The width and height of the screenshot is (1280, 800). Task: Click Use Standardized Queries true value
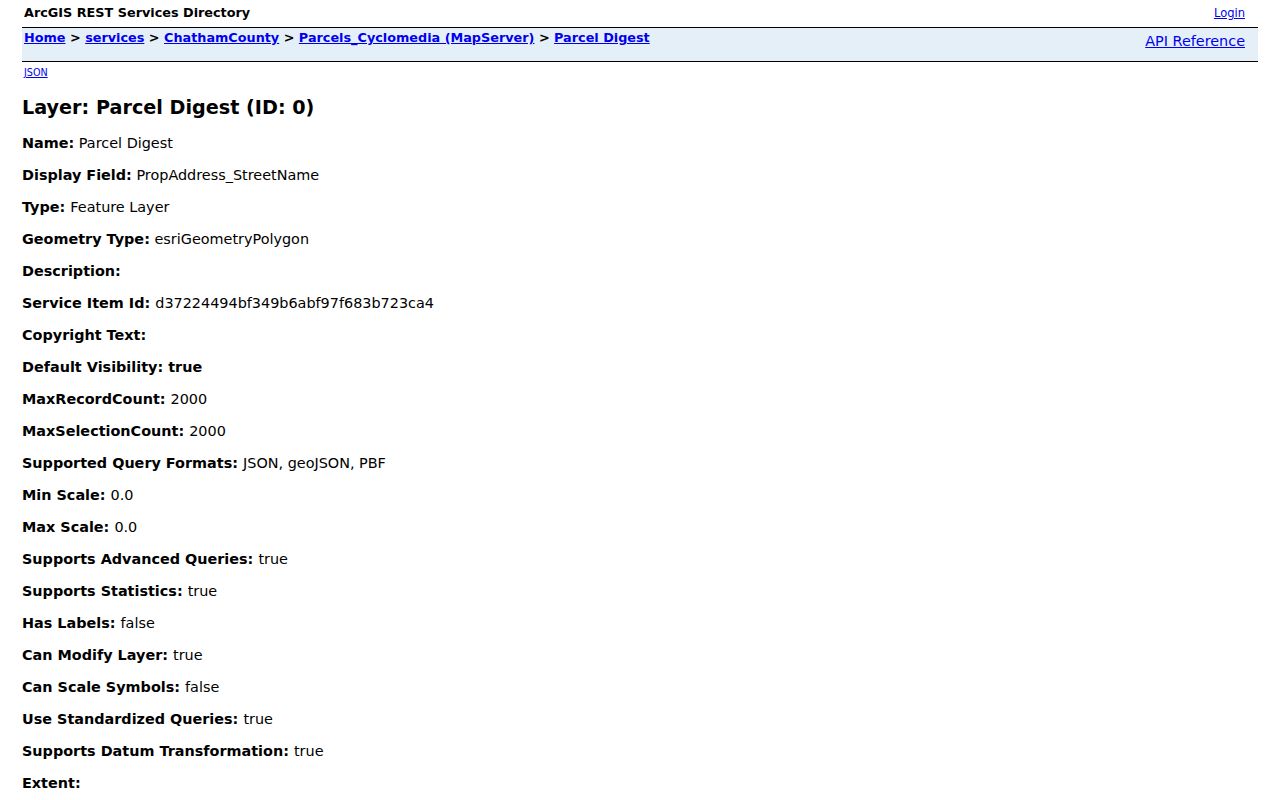(x=258, y=719)
